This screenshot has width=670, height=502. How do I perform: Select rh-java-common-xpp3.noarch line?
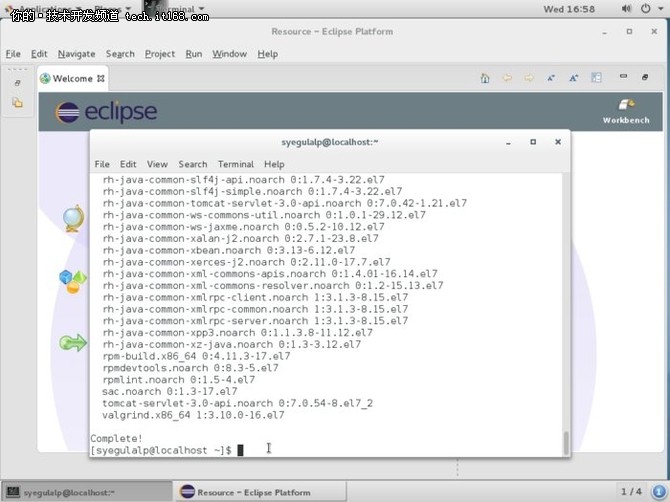[238, 332]
